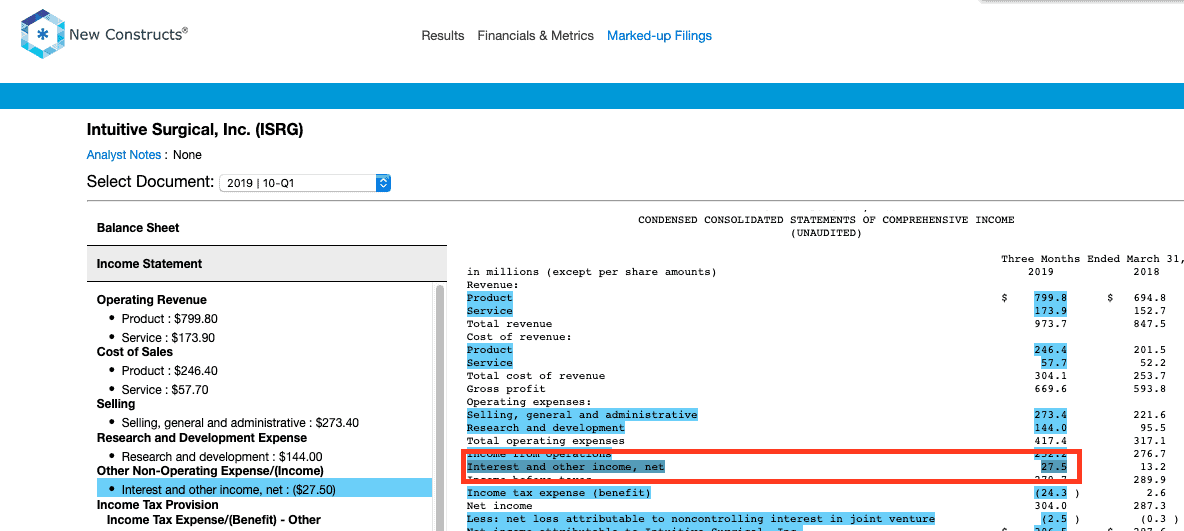Screen dimensions: 1184x531
Task: Select Service : $173.90 revenue item
Action: [x=170, y=338]
